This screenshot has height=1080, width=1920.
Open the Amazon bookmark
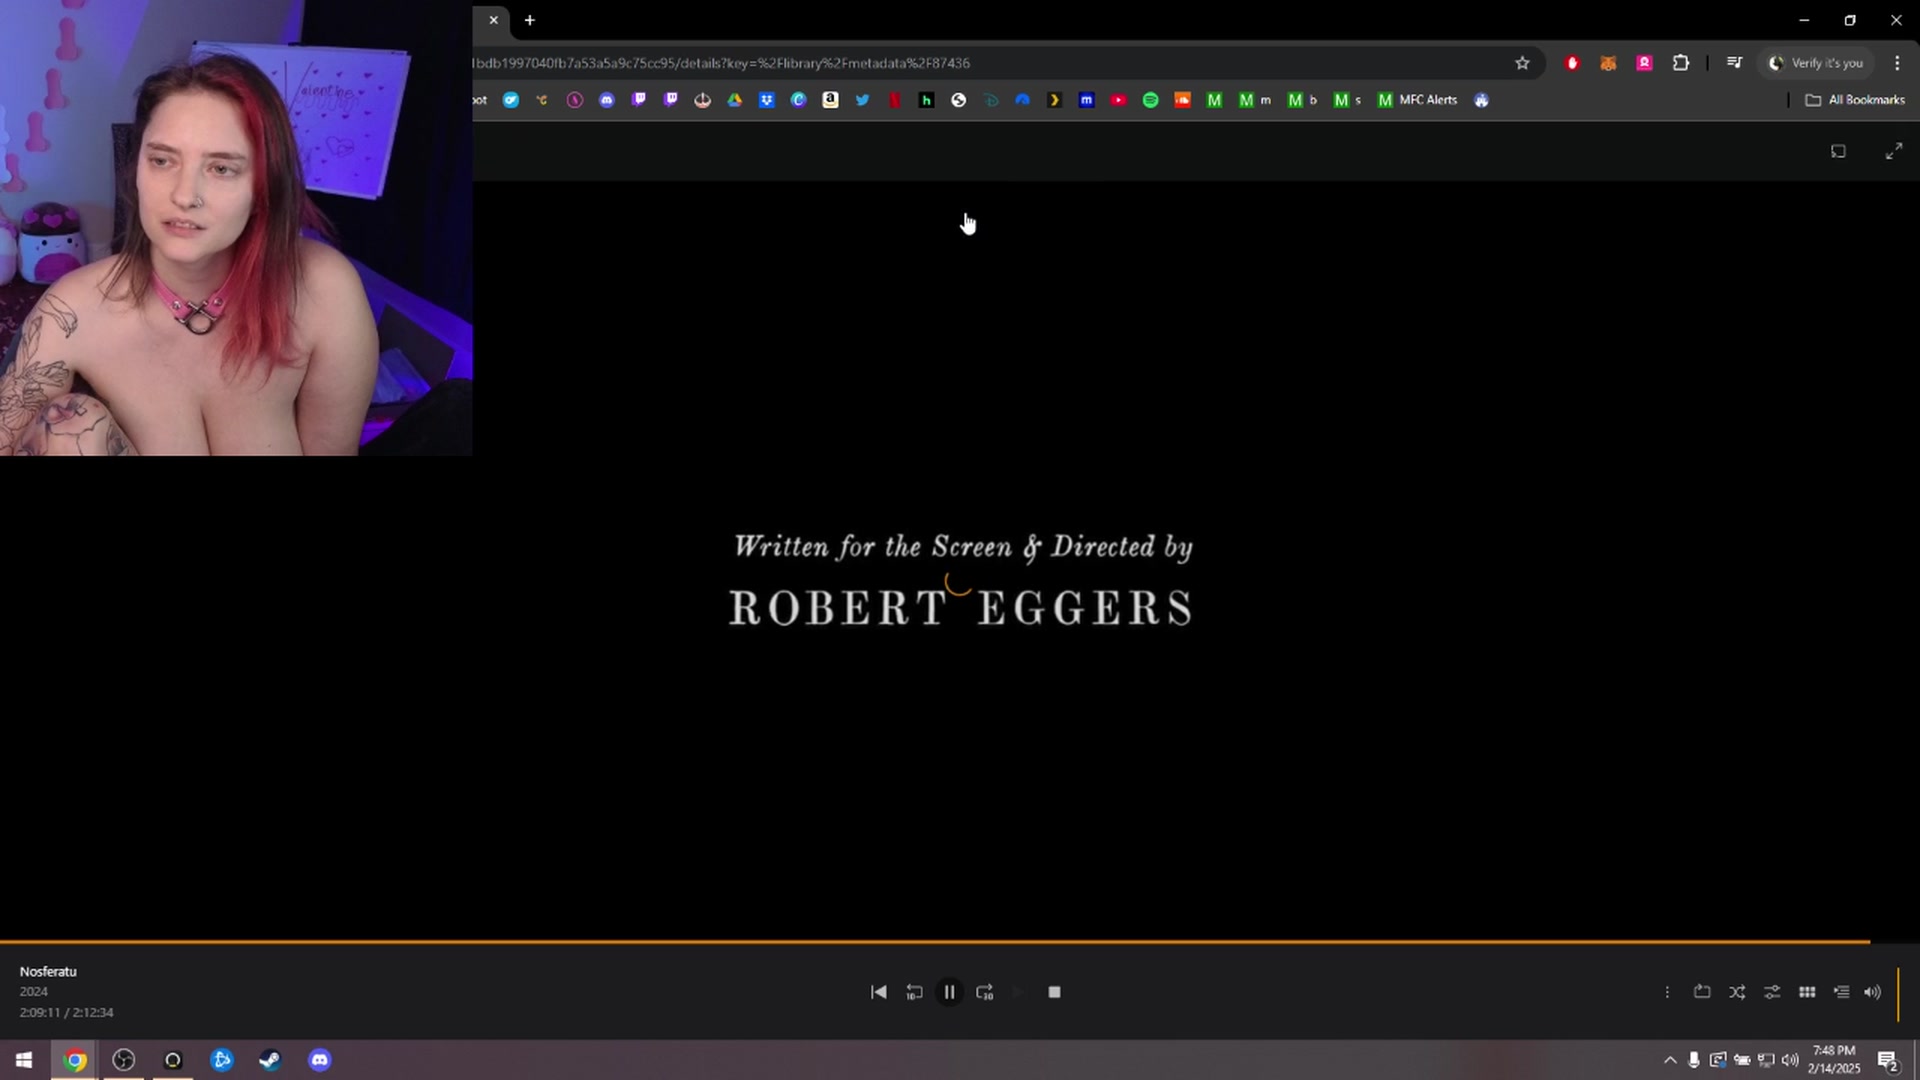(x=830, y=100)
